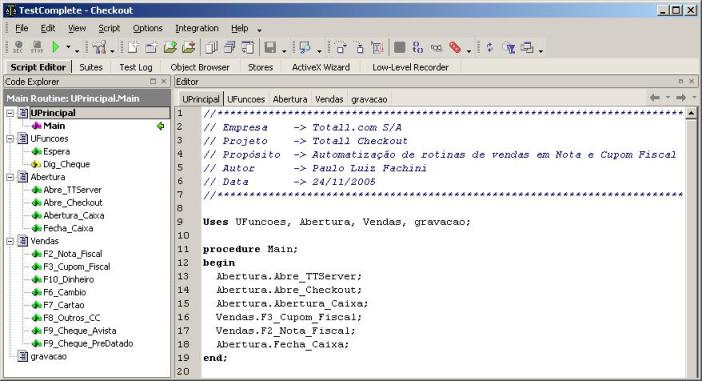
Task: Select Dig_Cheque in the Code Explorer tree
Action: click(x=66, y=164)
